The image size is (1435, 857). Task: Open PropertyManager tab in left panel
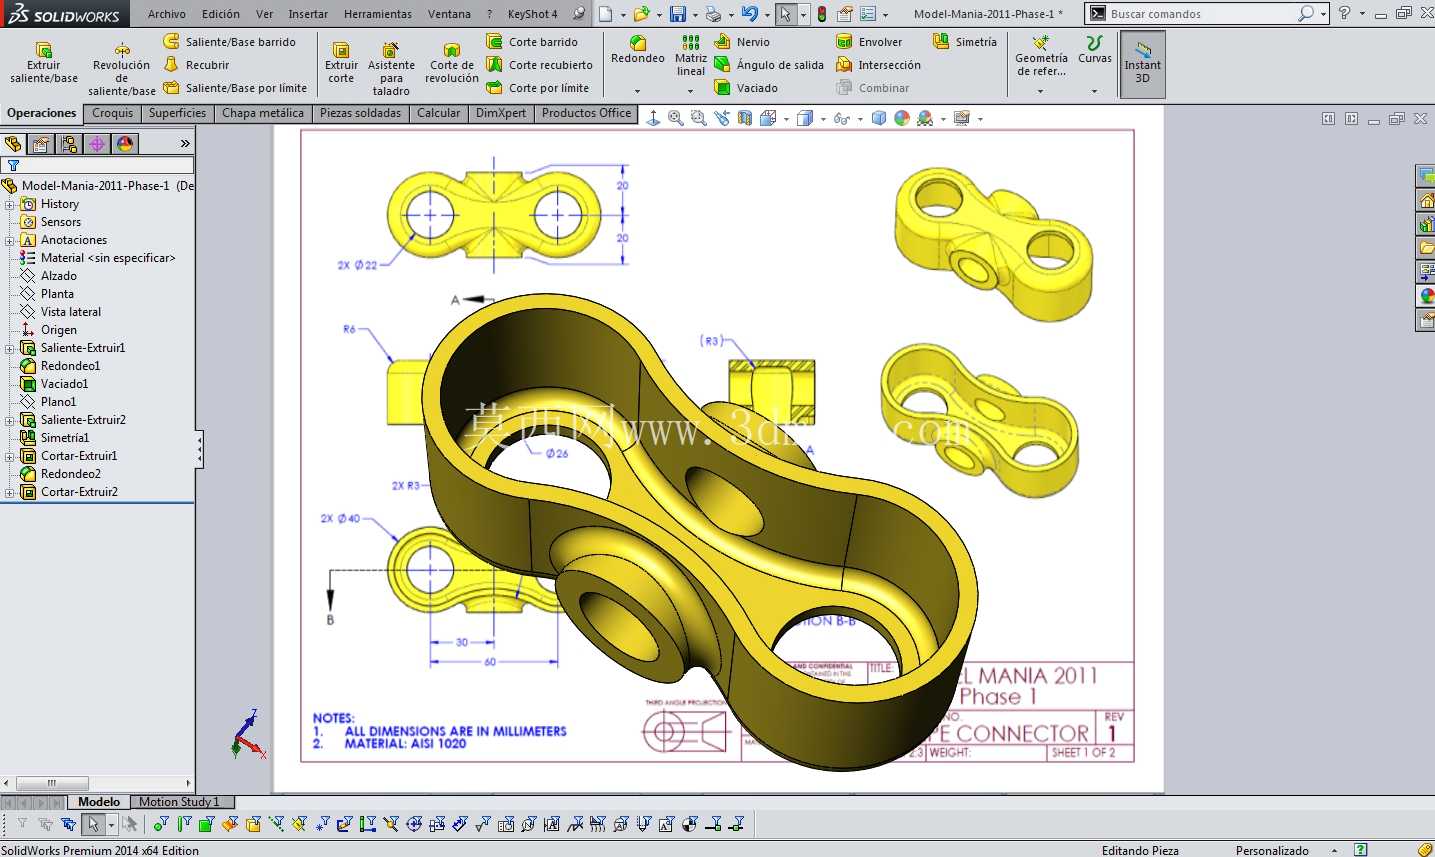point(41,144)
